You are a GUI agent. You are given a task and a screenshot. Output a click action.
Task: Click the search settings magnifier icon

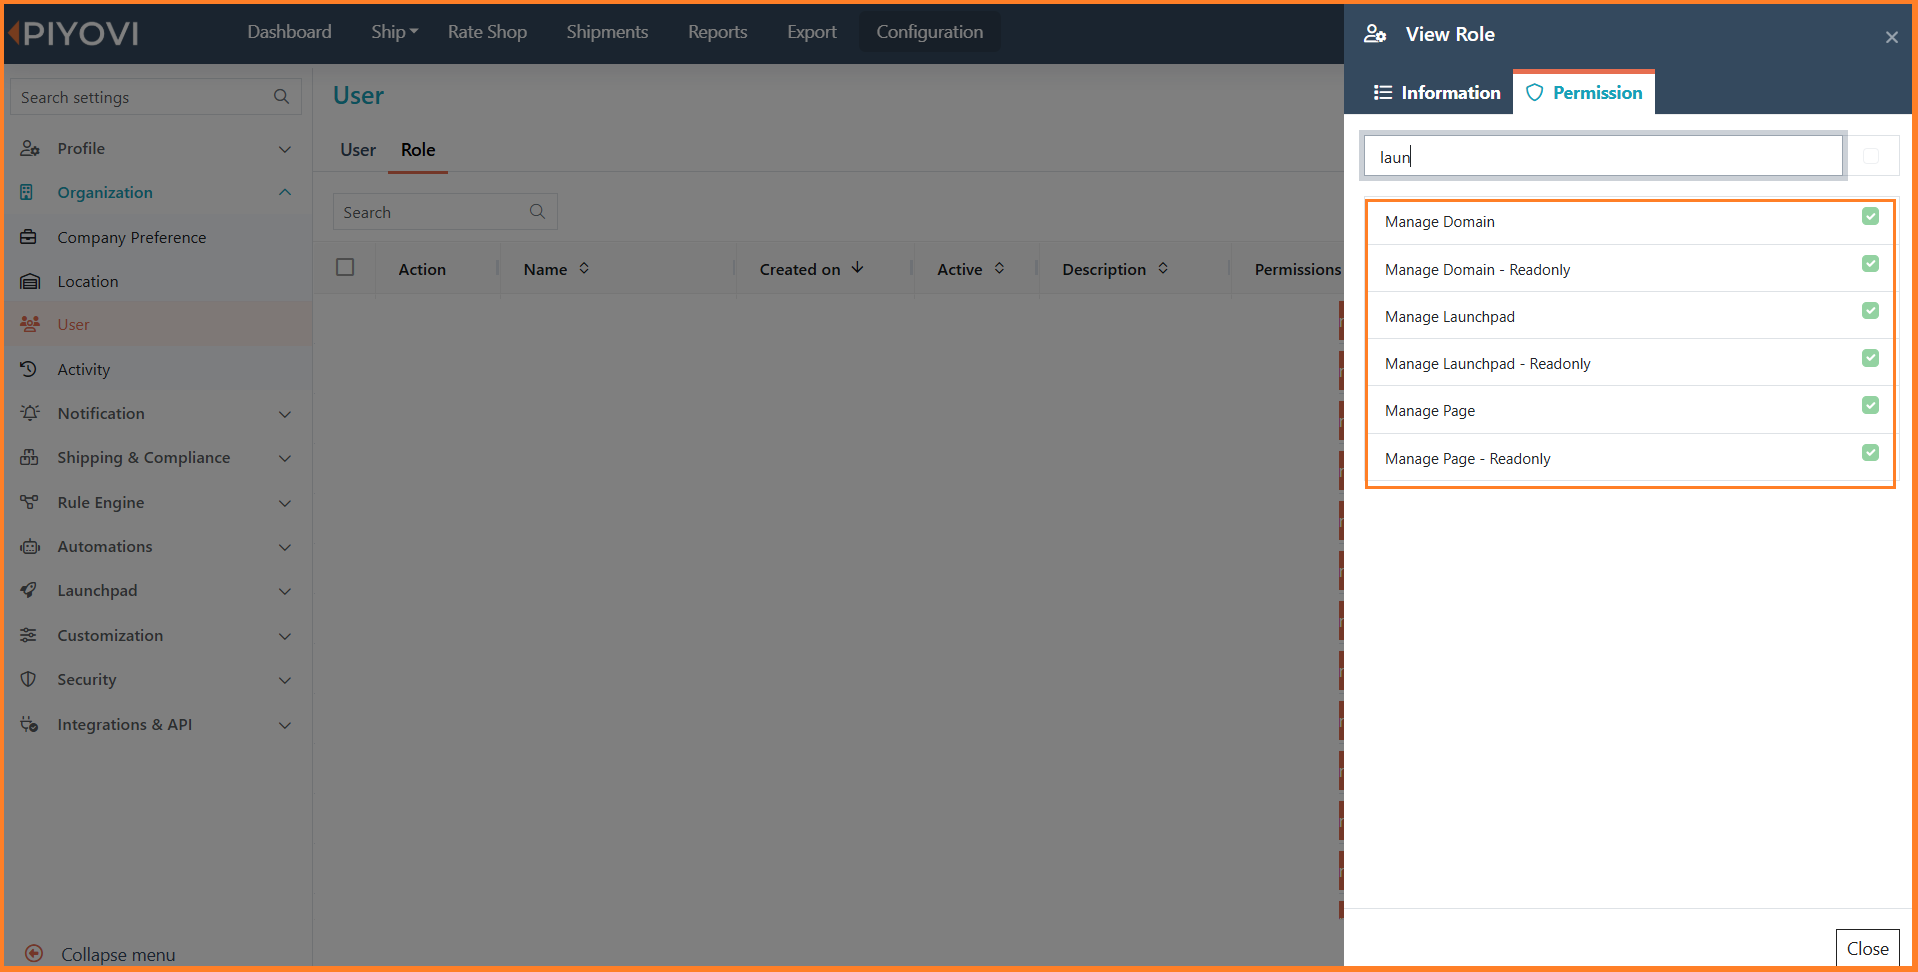coord(281,97)
